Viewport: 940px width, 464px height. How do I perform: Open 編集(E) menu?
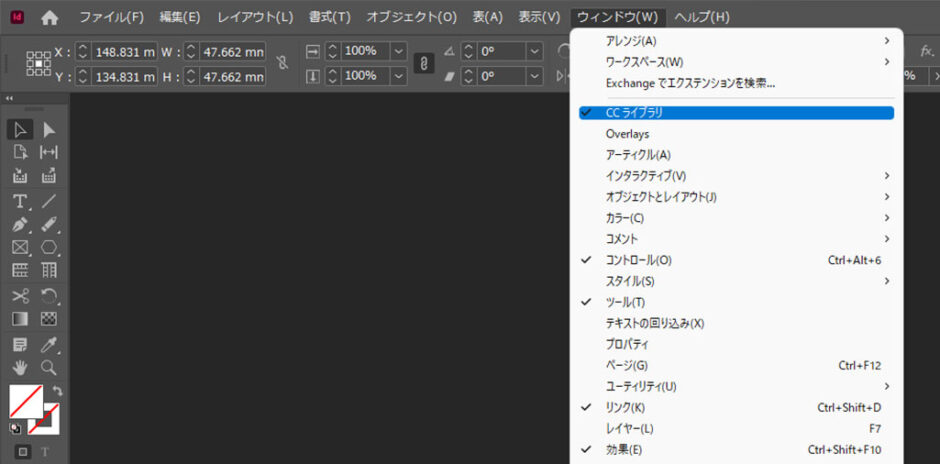click(180, 17)
